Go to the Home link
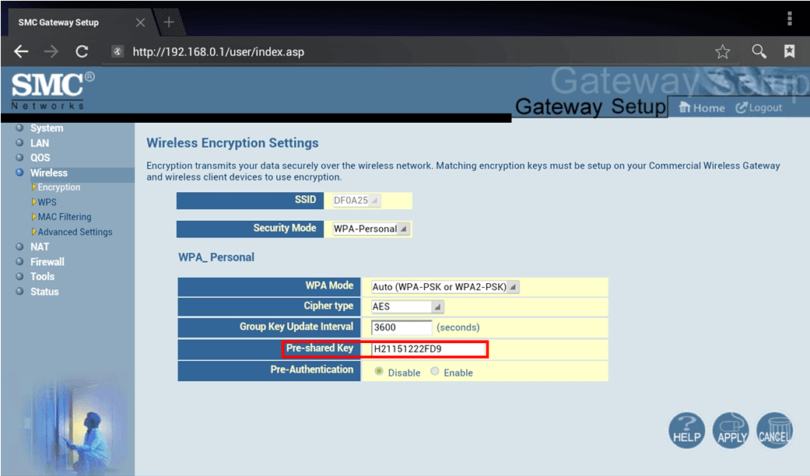Screen dimensions: 810x476 (702, 108)
